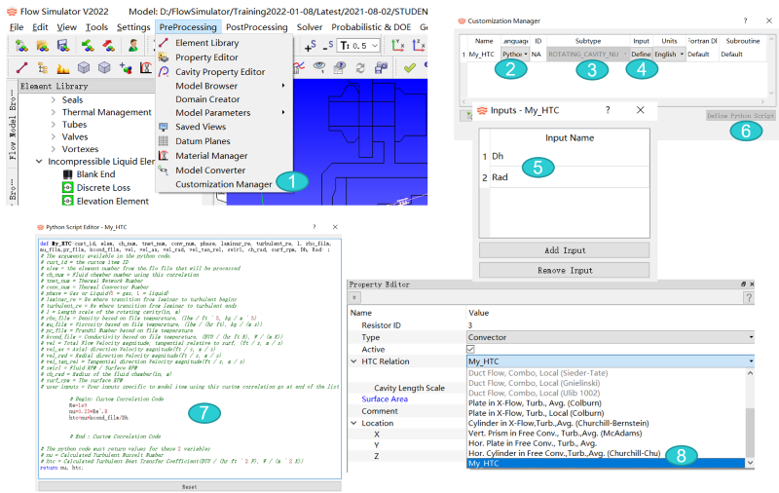Toggle the Active checkbox in Property Editor
Screen dimensions: 779x493
click(470, 349)
